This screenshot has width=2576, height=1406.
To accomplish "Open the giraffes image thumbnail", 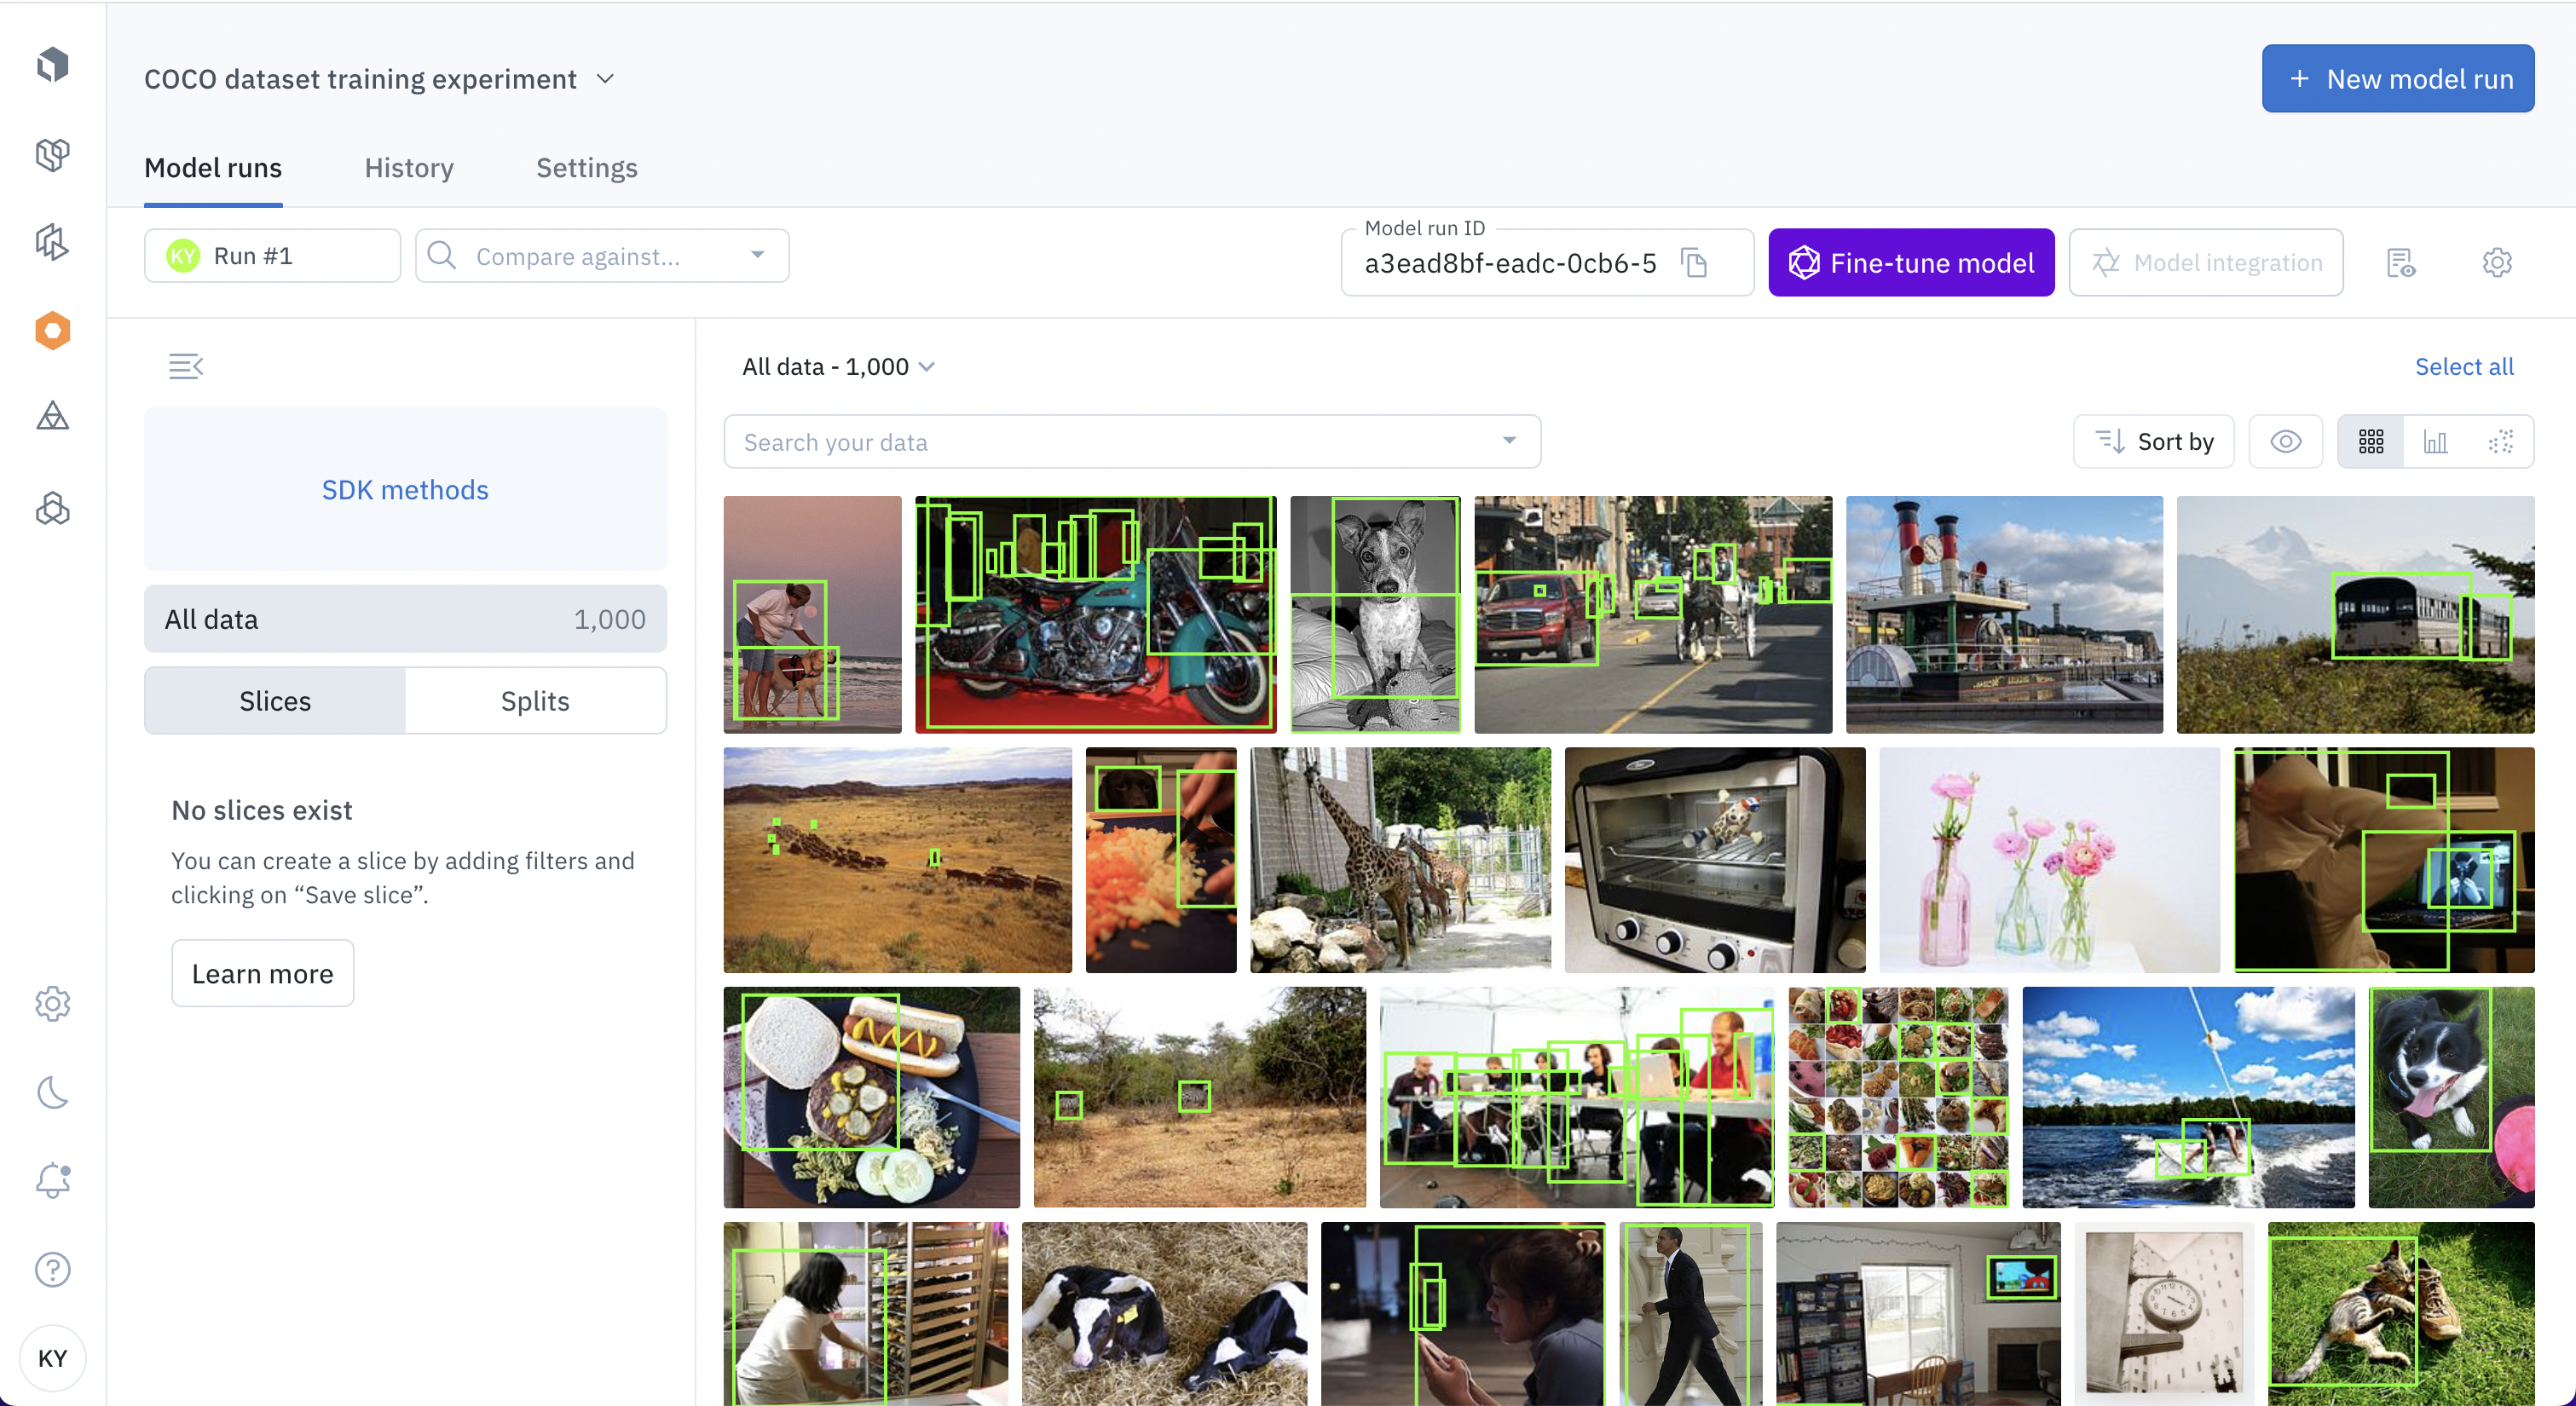I will coord(1400,860).
